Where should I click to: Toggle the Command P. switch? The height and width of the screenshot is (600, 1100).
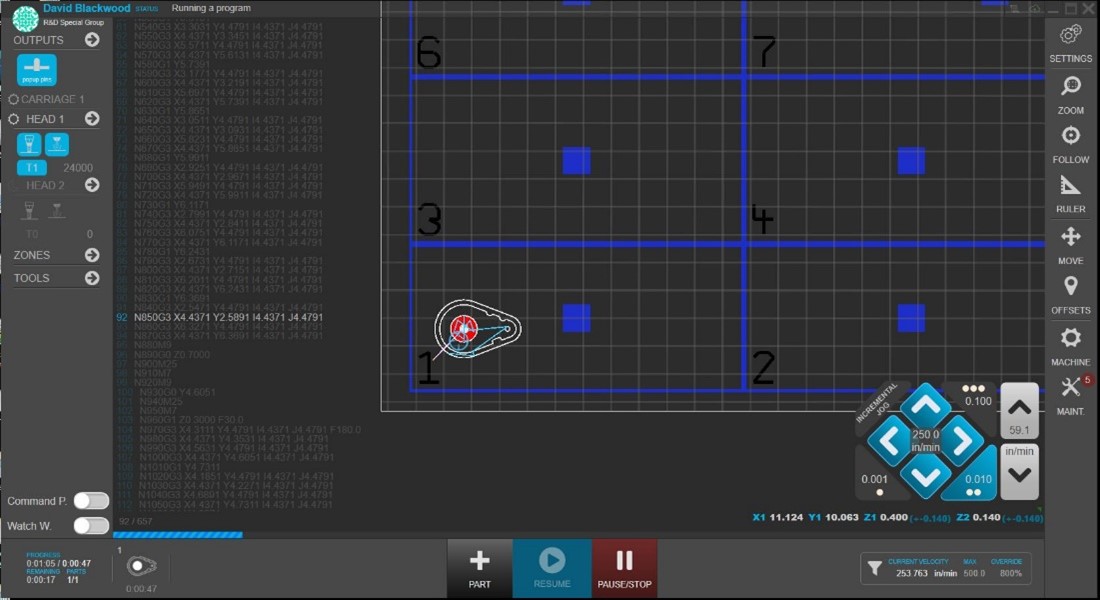(92, 501)
